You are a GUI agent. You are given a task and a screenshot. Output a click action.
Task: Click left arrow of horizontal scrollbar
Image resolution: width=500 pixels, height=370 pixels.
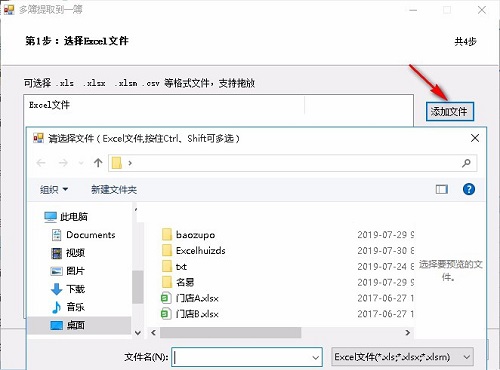pyautogui.click(x=153, y=333)
